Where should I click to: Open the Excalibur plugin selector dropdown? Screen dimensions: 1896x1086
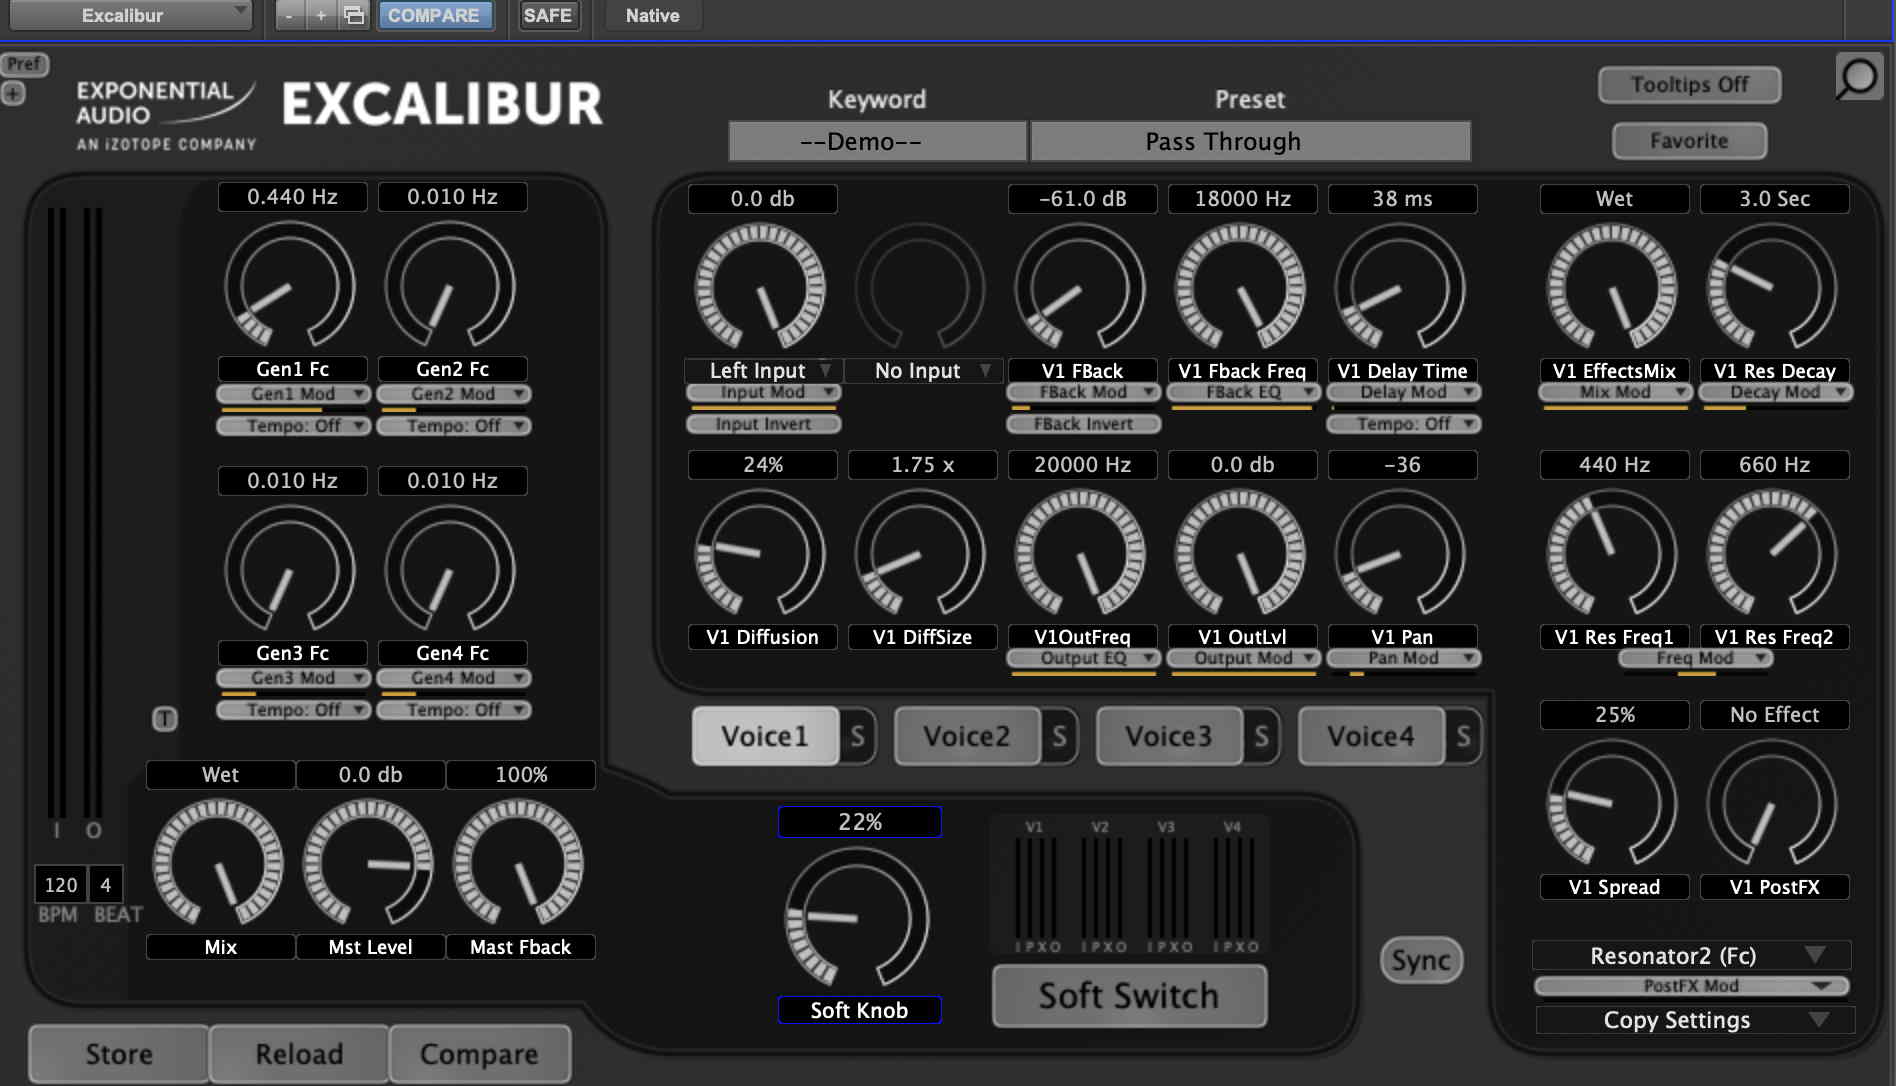pos(130,15)
